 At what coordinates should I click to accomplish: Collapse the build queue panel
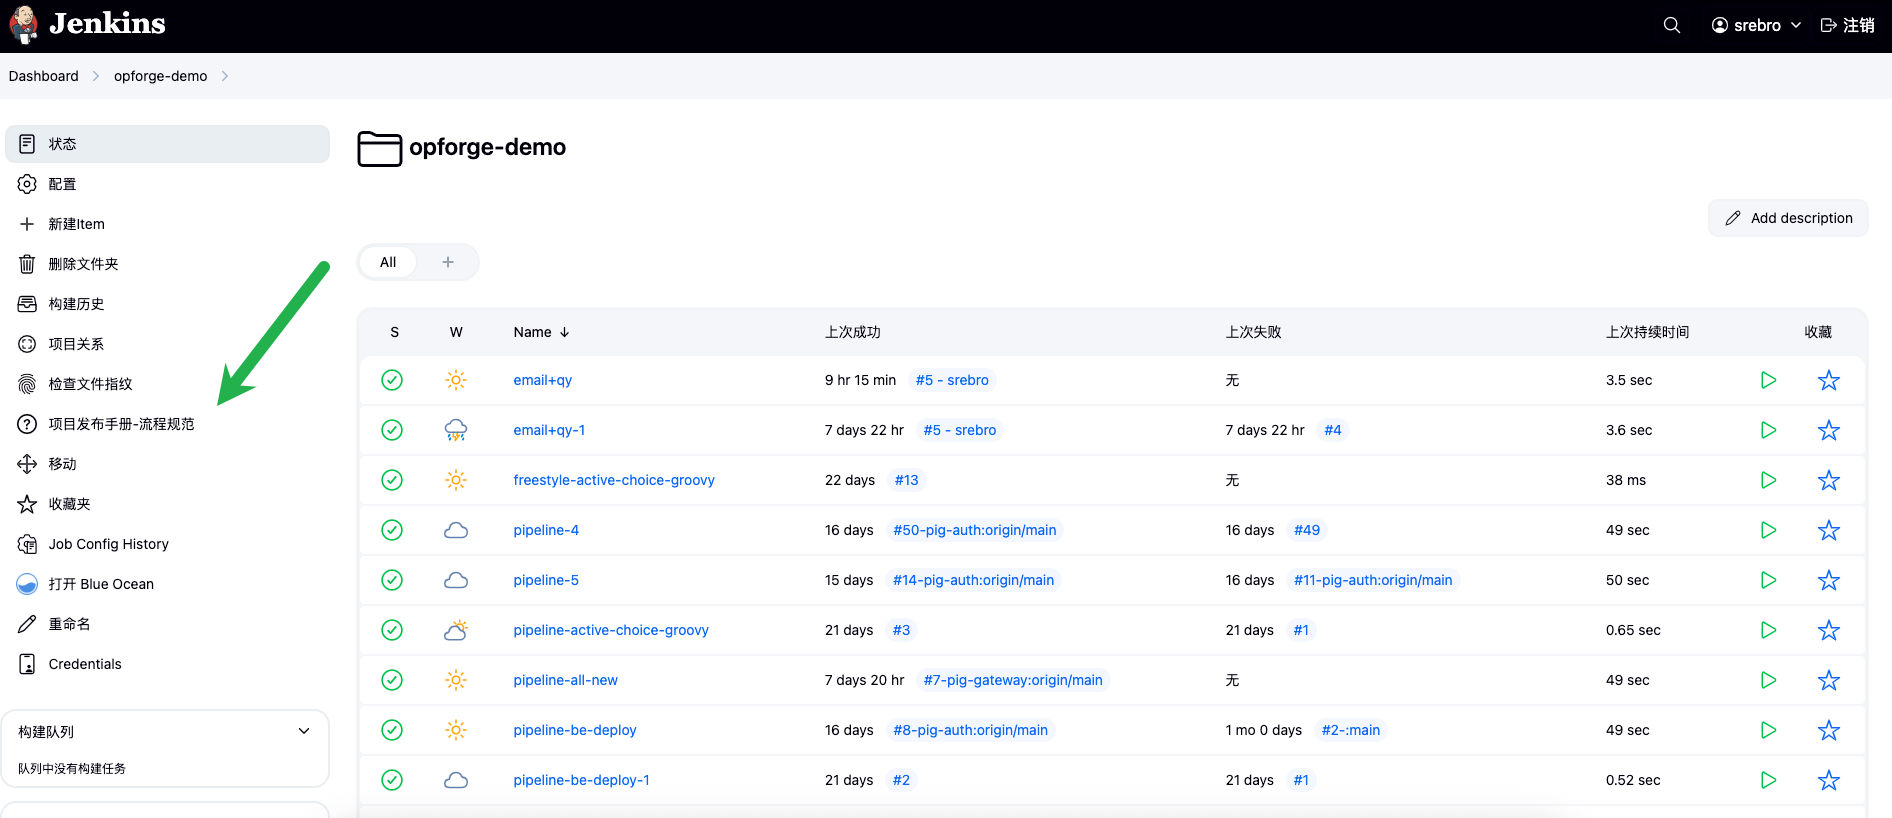coord(304,731)
